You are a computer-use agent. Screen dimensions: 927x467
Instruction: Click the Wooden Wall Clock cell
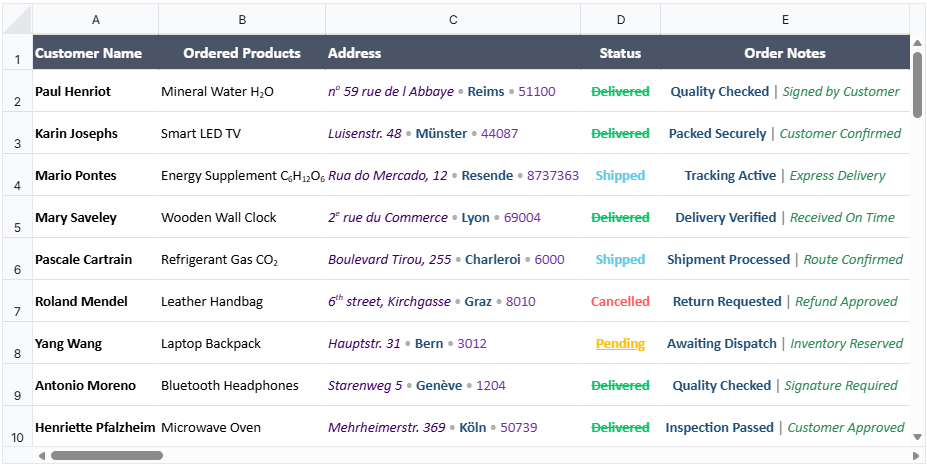click(x=242, y=217)
